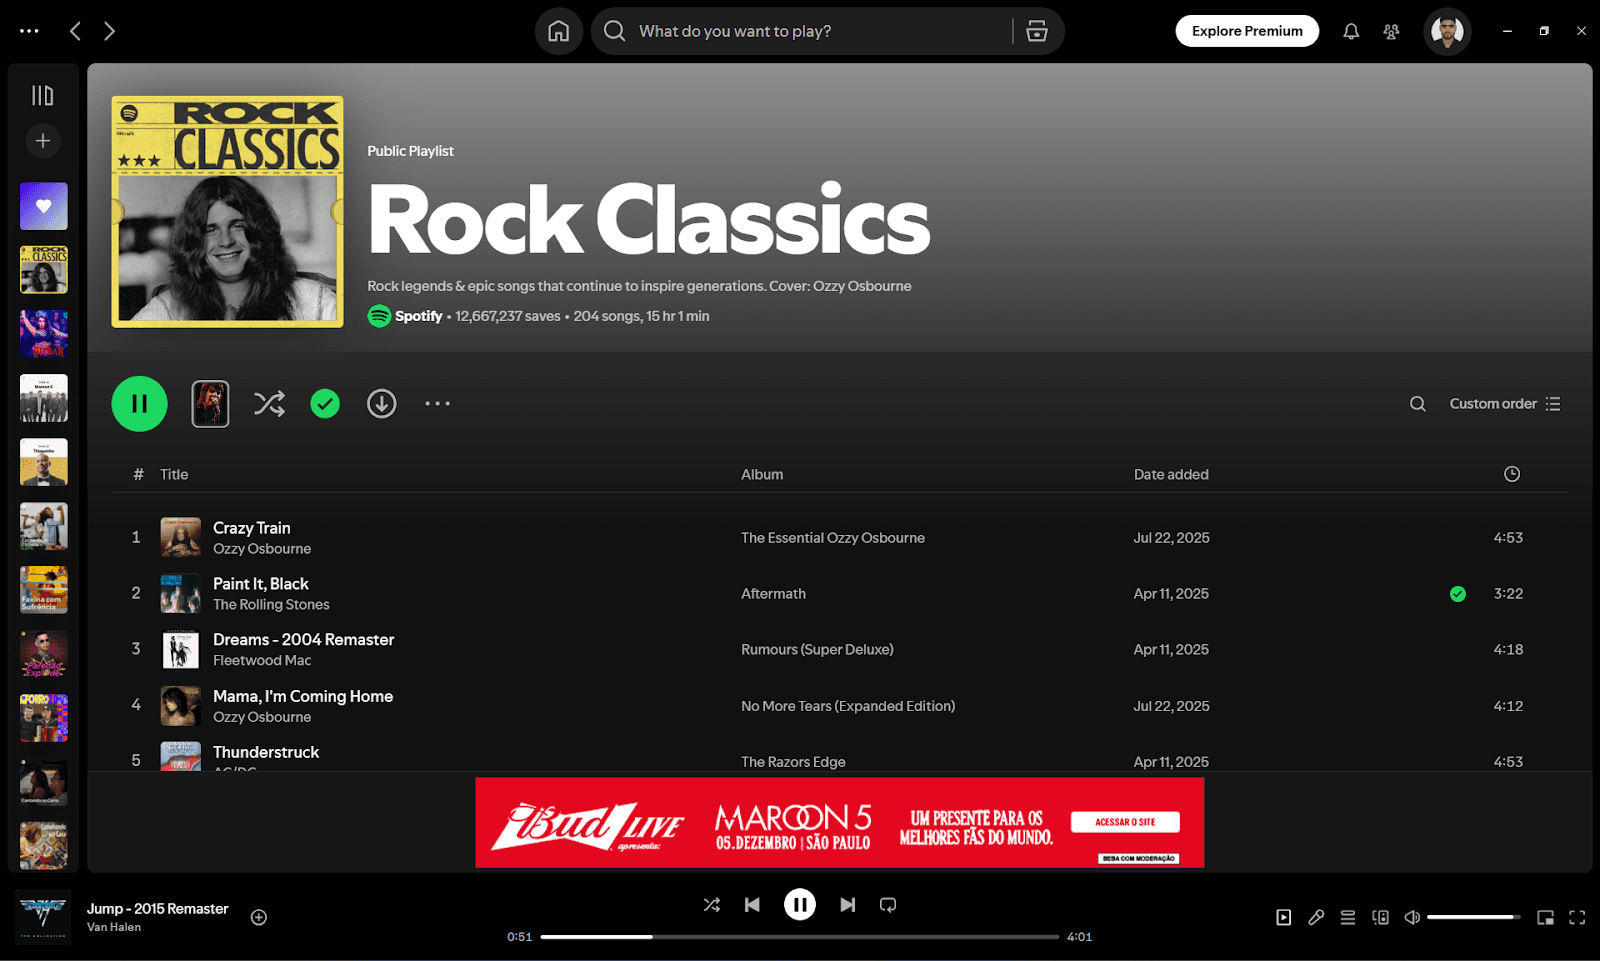This screenshot has width=1600, height=961.
Task: Open the Custom order sort dropdown
Action: [1504, 404]
